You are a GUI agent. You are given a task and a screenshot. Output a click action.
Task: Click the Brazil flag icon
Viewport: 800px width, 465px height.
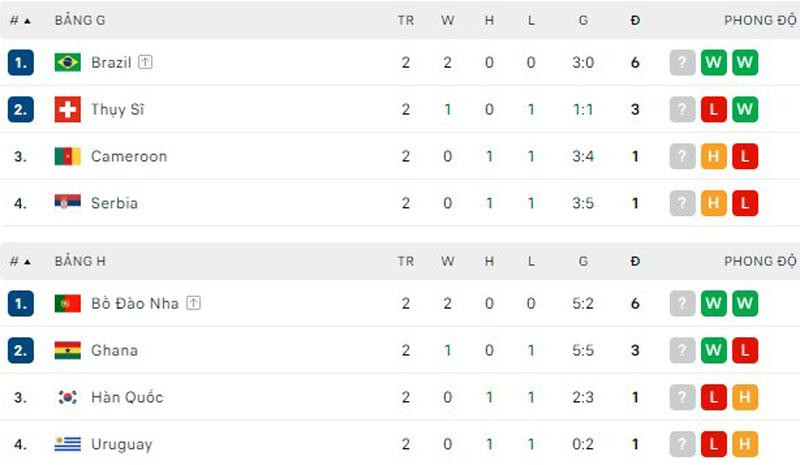pyautogui.click(x=67, y=62)
